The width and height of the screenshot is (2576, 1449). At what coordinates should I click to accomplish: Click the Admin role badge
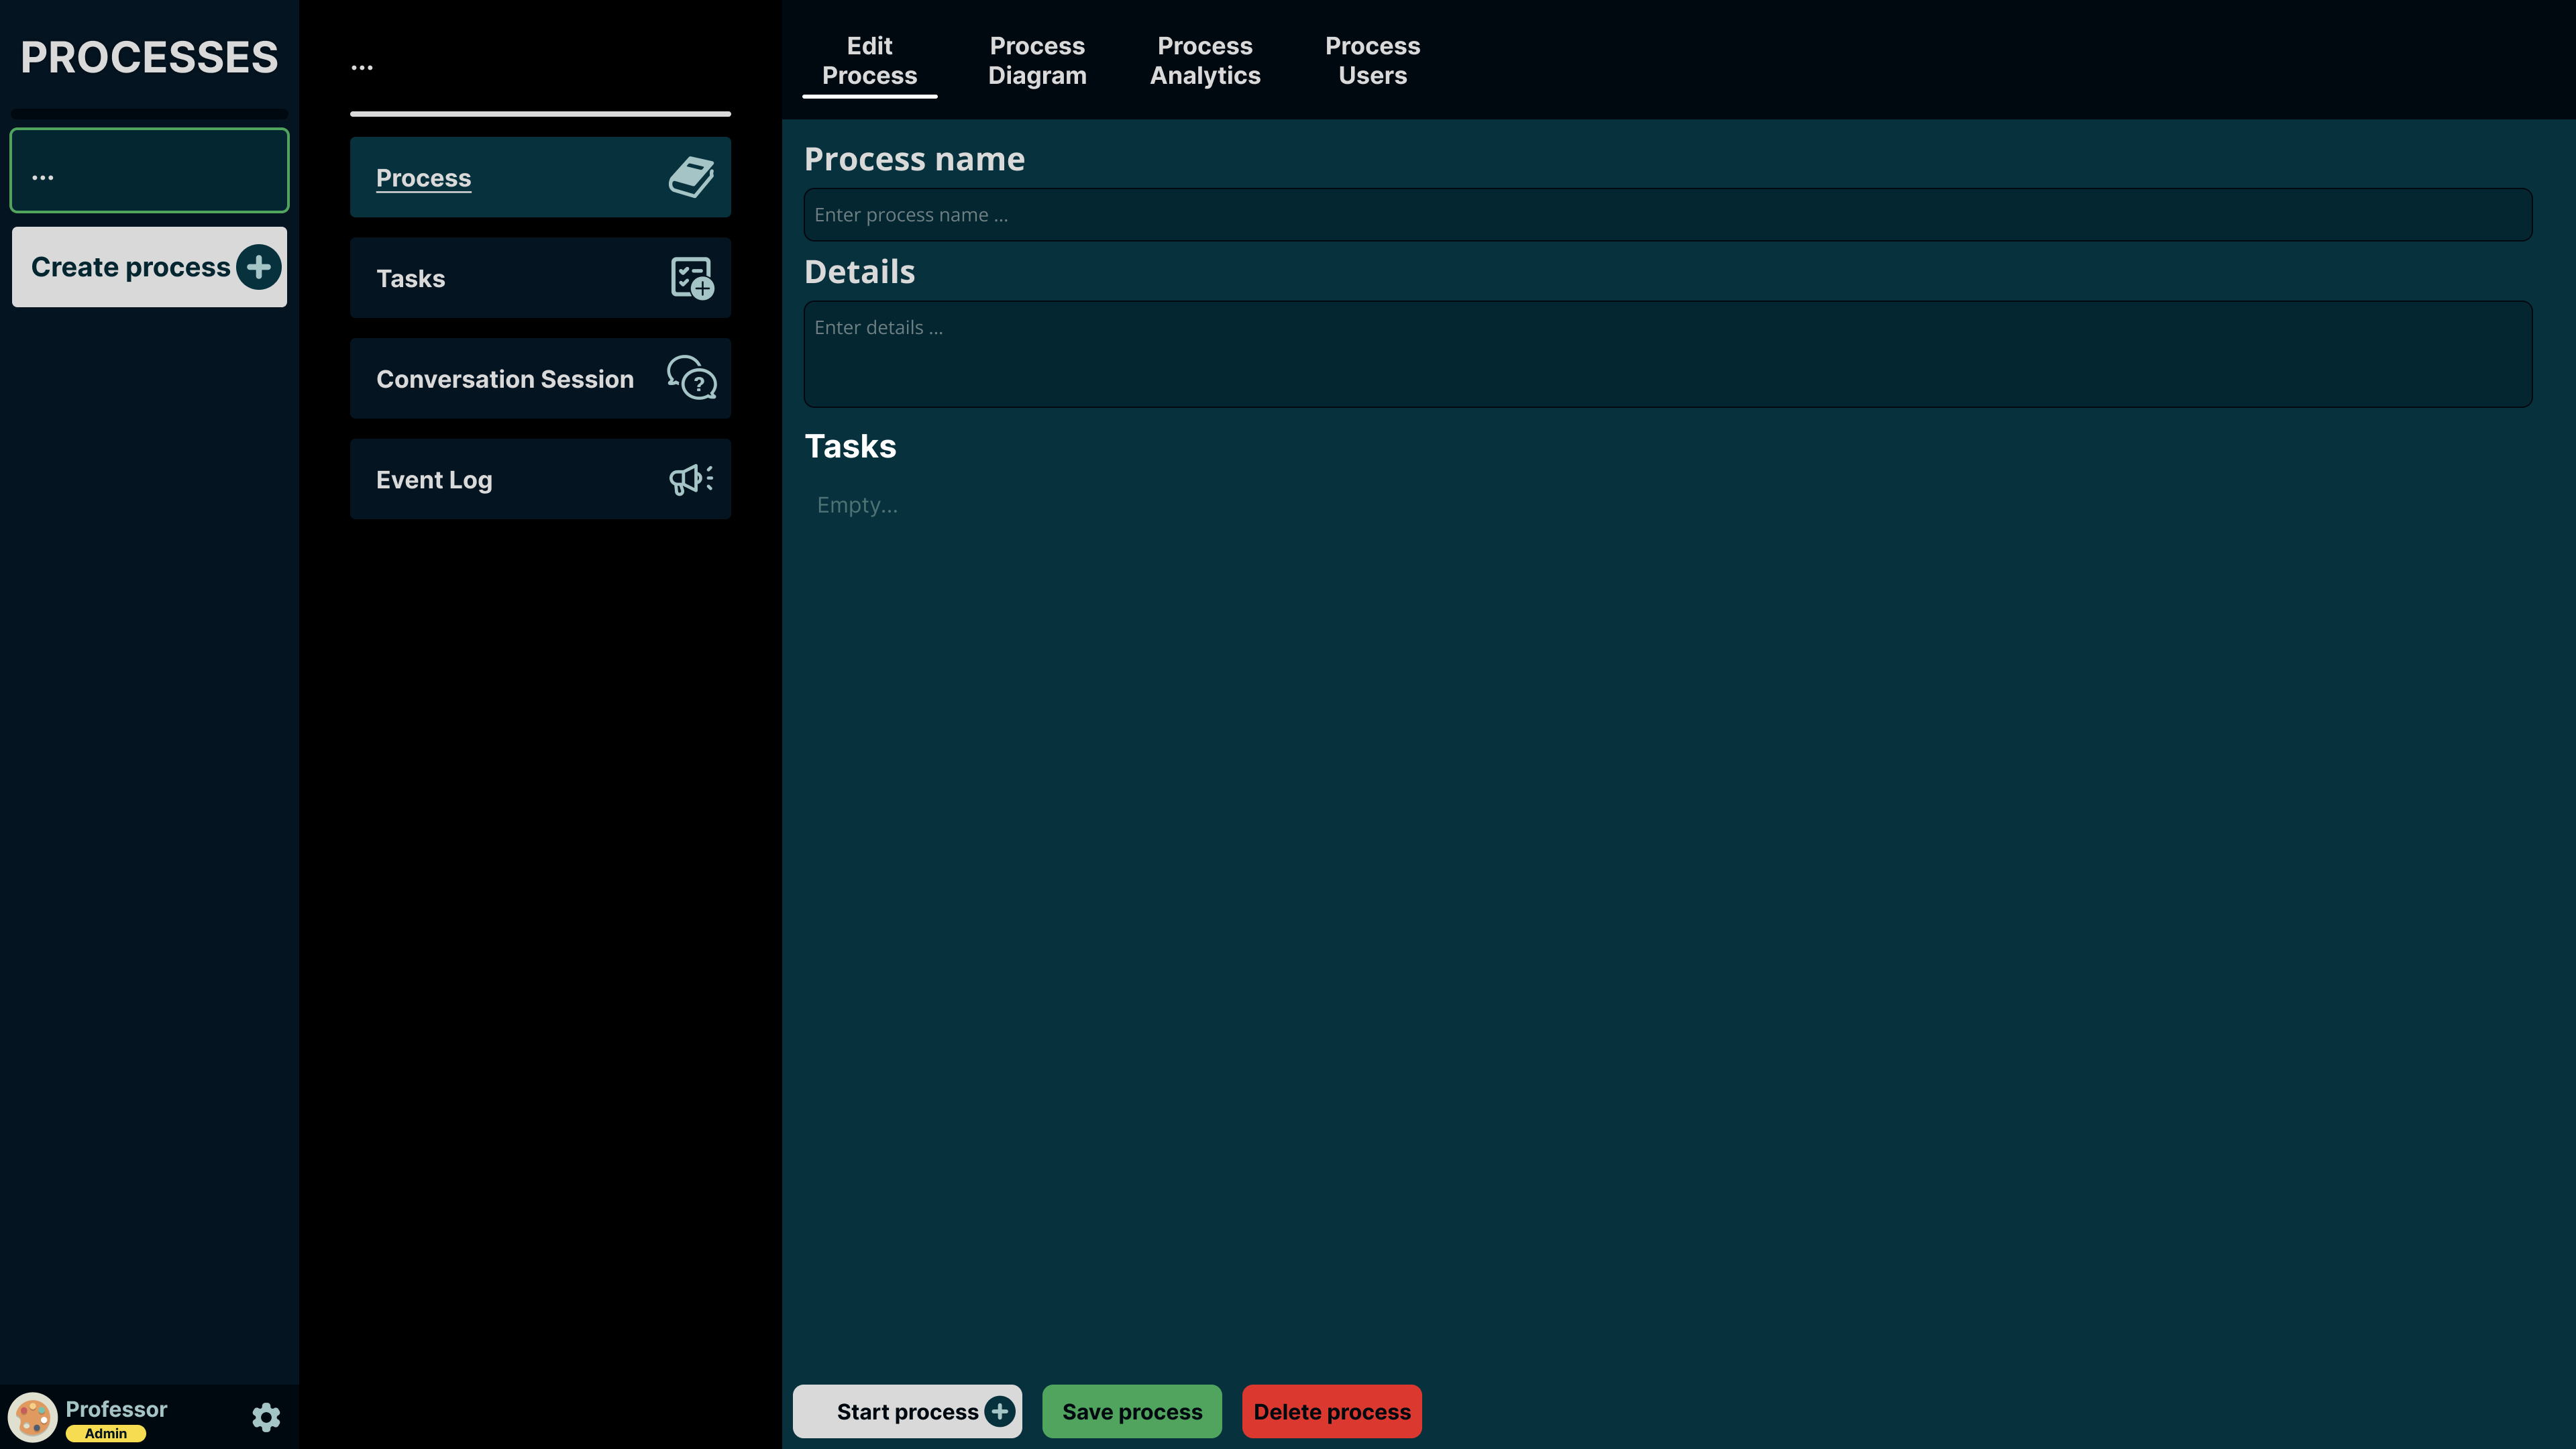106,1433
